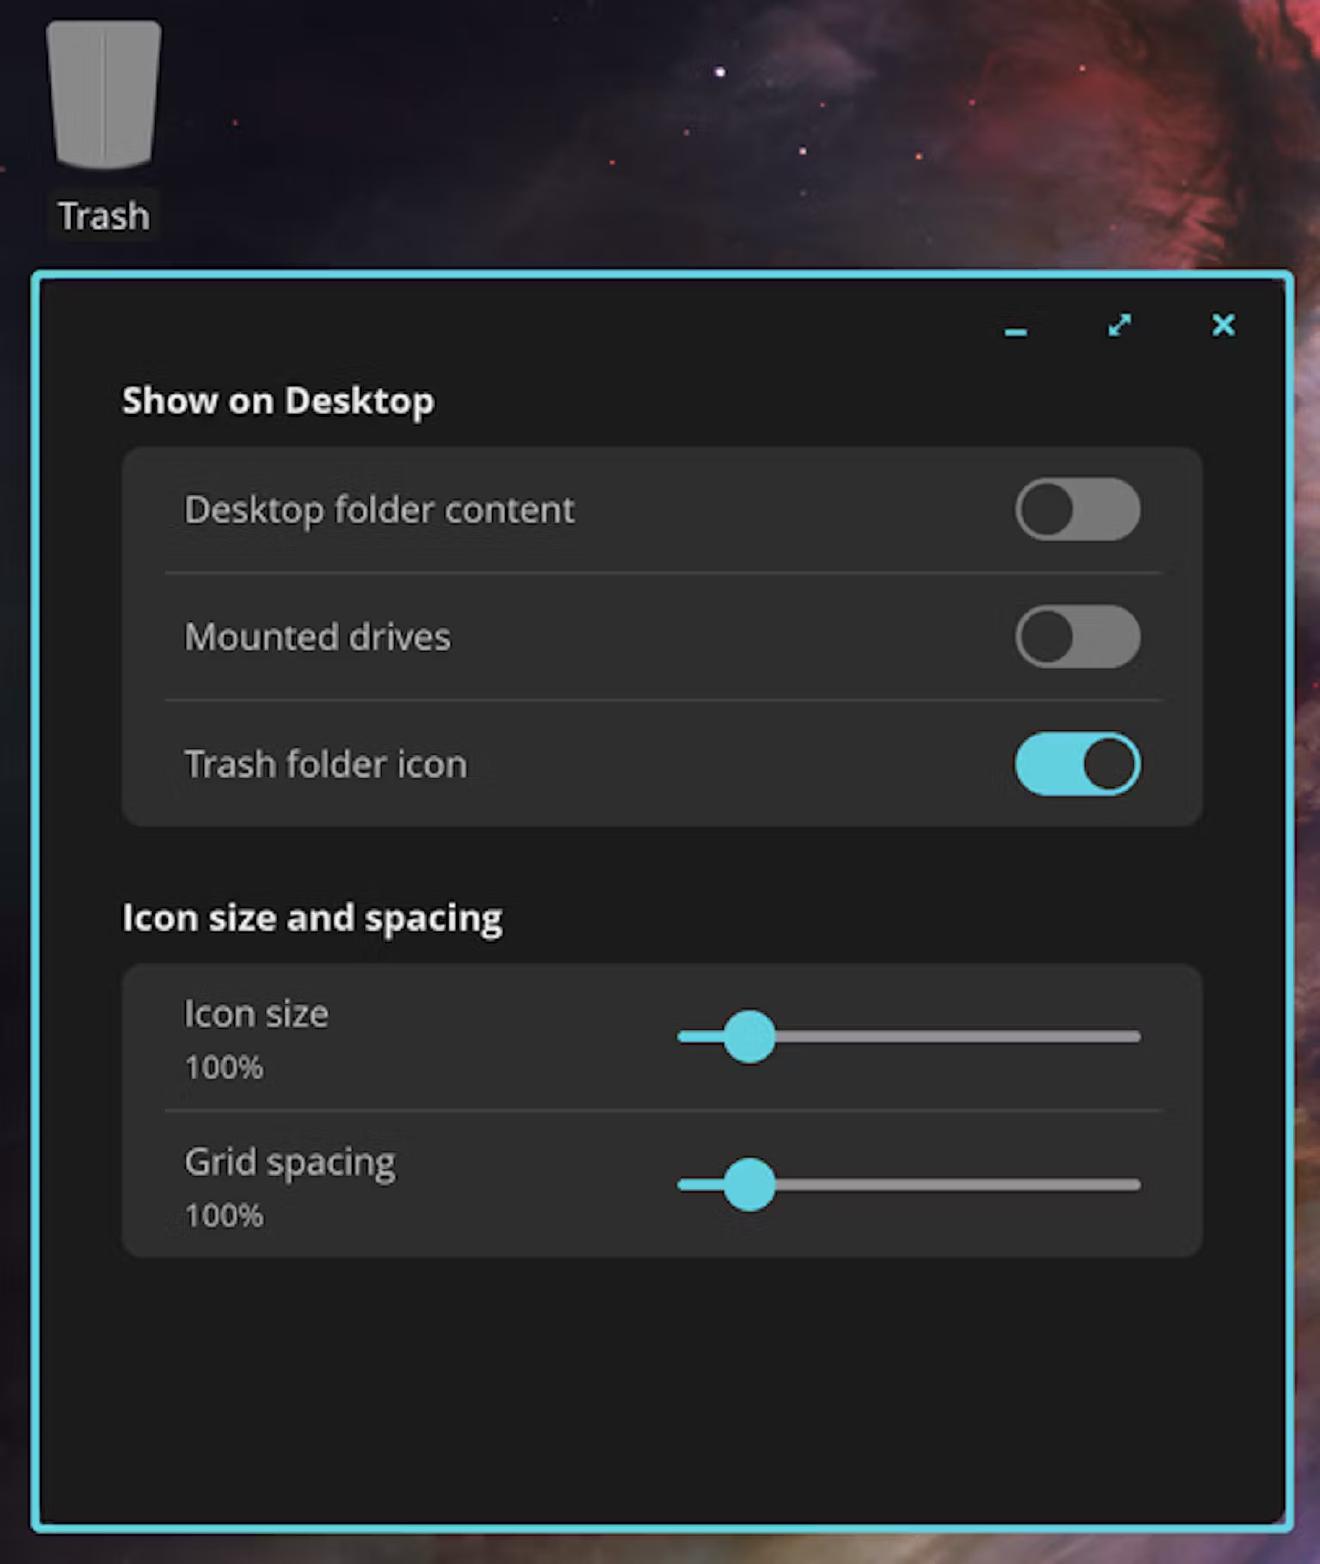Viewport: 1320px width, 1564px height.
Task: Click the Trash label under desktop icon
Action: pyautogui.click(x=104, y=216)
